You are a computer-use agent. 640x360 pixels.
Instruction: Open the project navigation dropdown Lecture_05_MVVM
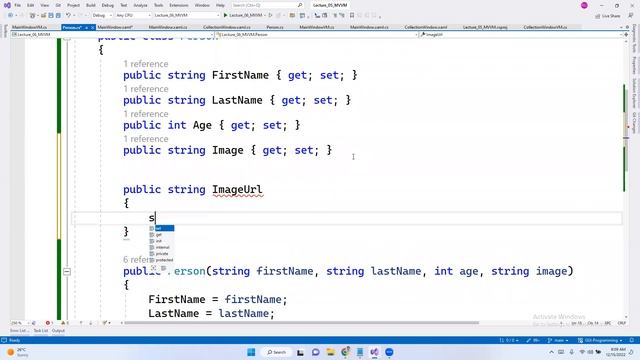[x=112, y=35]
